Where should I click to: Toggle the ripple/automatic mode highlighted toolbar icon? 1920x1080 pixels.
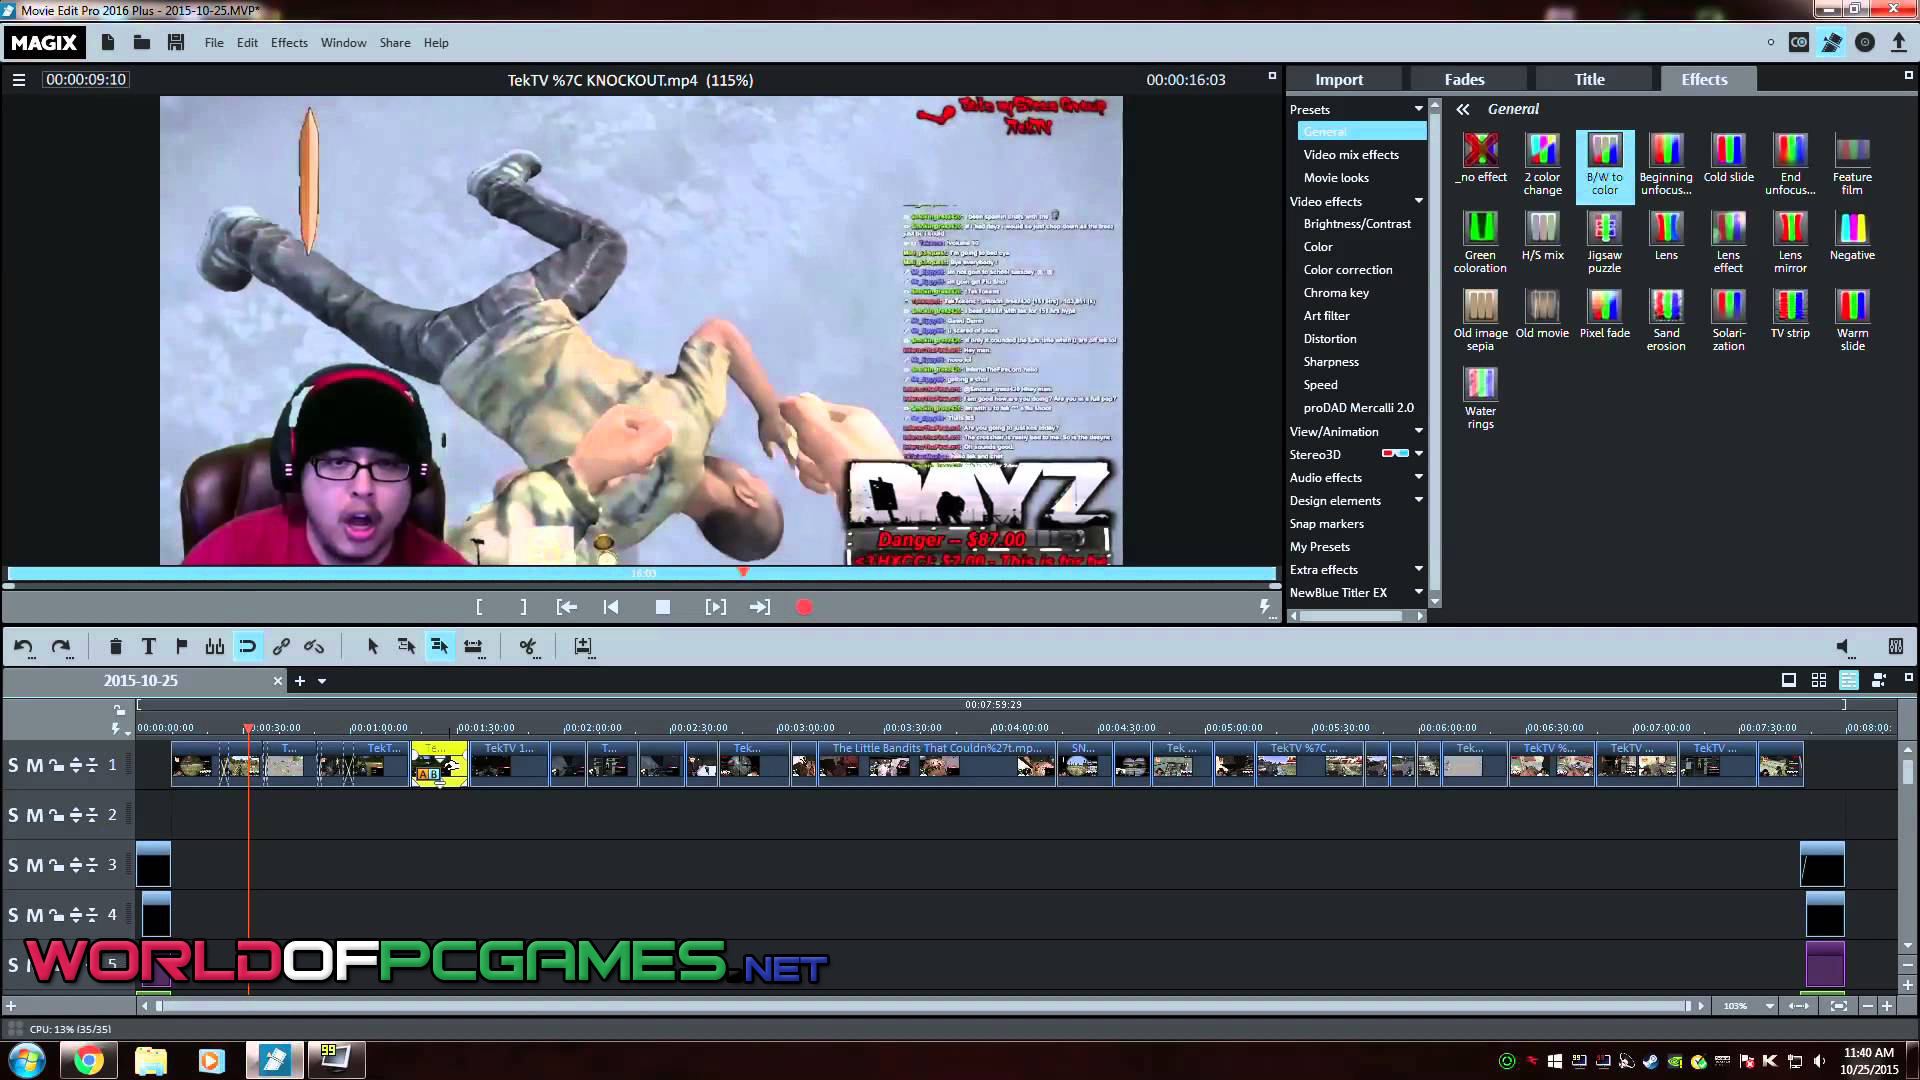coord(247,647)
